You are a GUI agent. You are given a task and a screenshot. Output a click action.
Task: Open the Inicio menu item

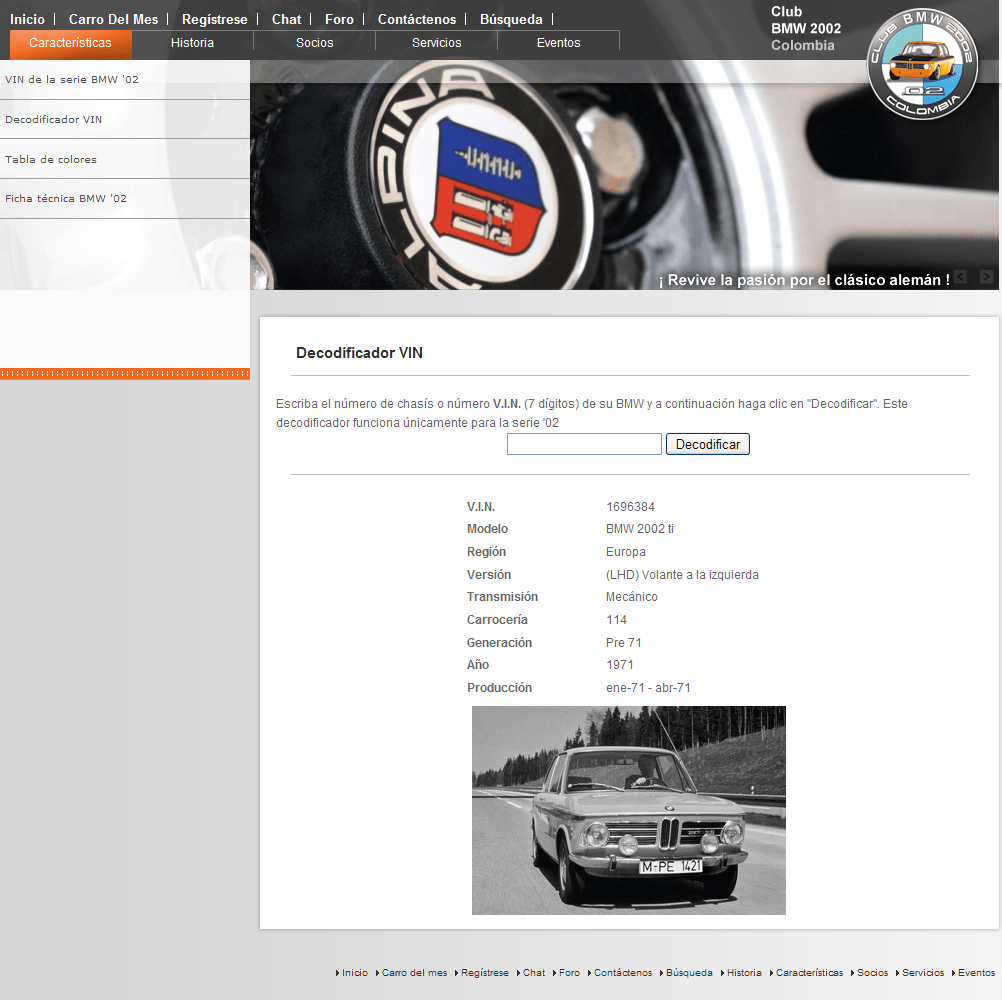click(27, 18)
